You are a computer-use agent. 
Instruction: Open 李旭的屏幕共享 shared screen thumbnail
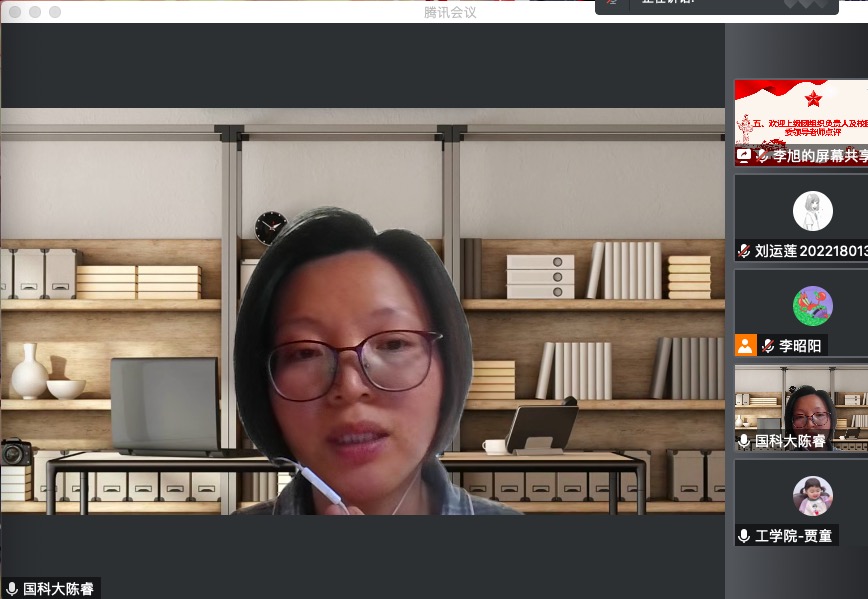click(801, 122)
